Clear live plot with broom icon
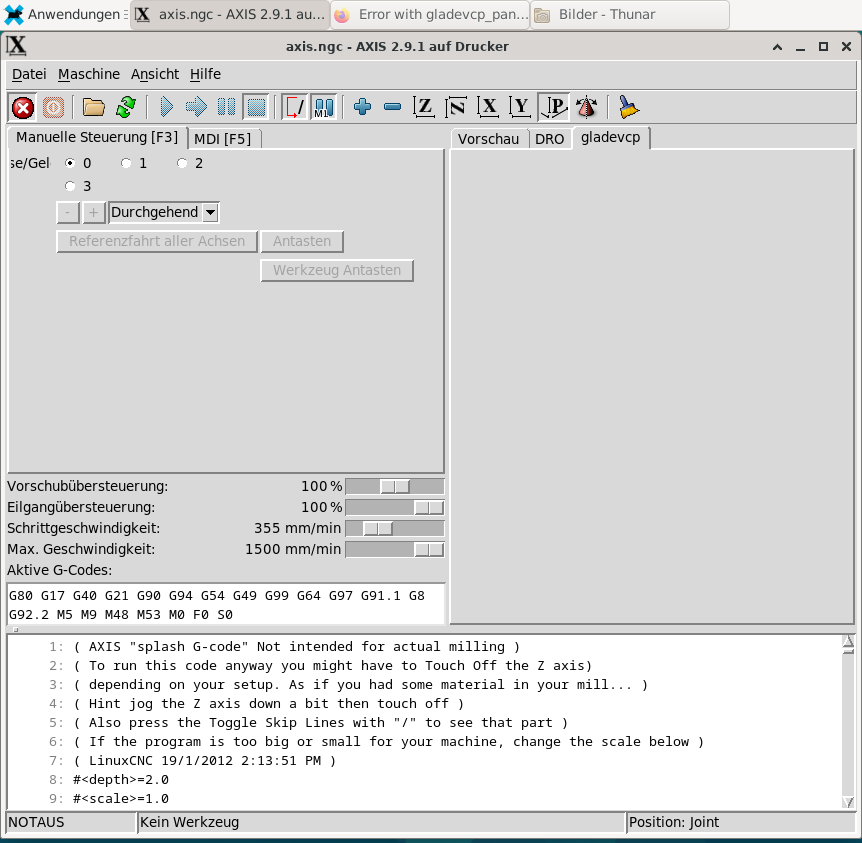Viewport: 862px width, 843px height. [628, 107]
